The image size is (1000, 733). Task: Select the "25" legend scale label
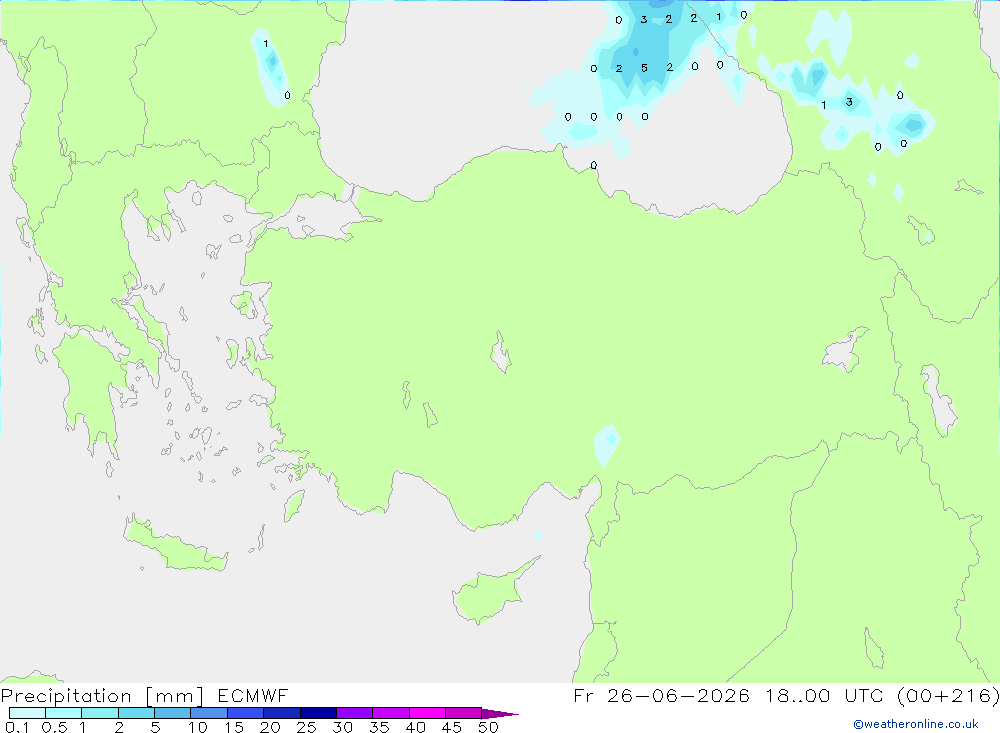click(306, 727)
